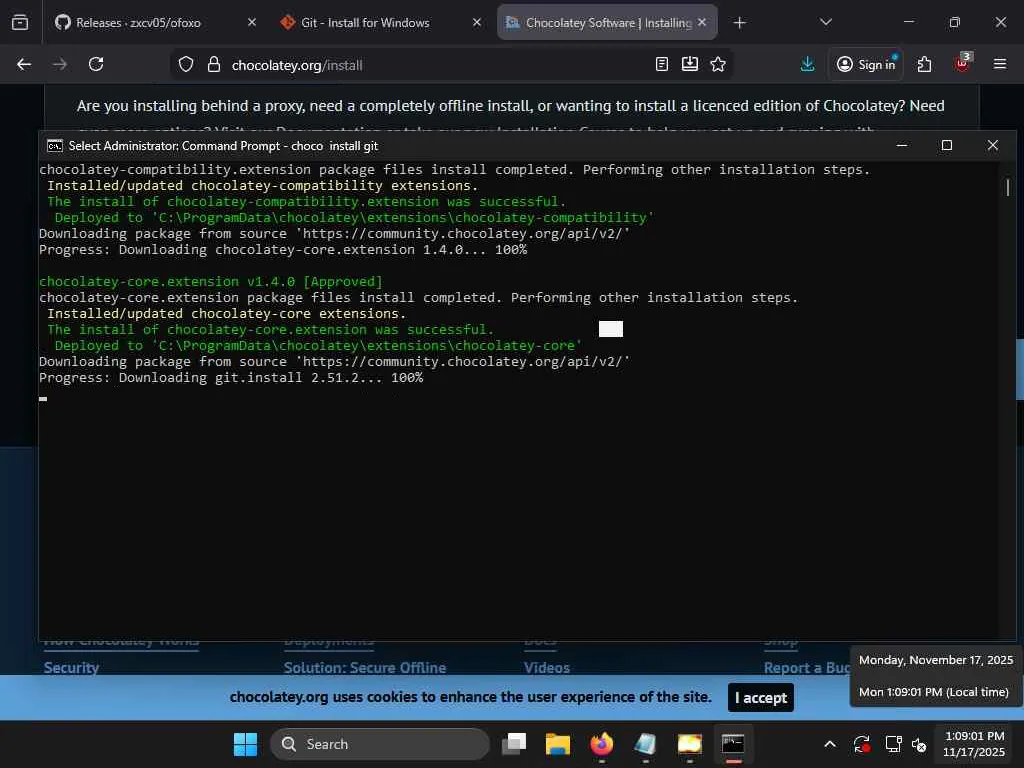Click the site security padlock icon
Viewport: 1024px width, 768px height.
tap(214, 65)
